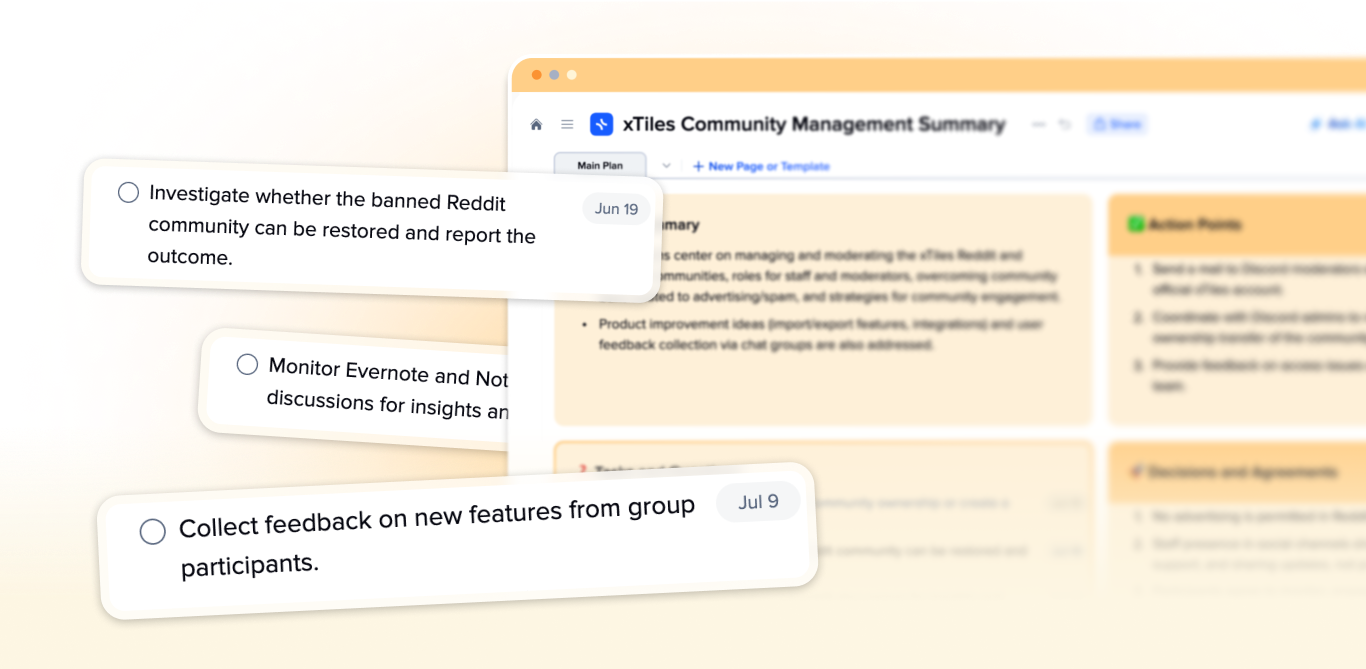Select the Main Plan tab
This screenshot has height=669, width=1366.
tap(600, 165)
